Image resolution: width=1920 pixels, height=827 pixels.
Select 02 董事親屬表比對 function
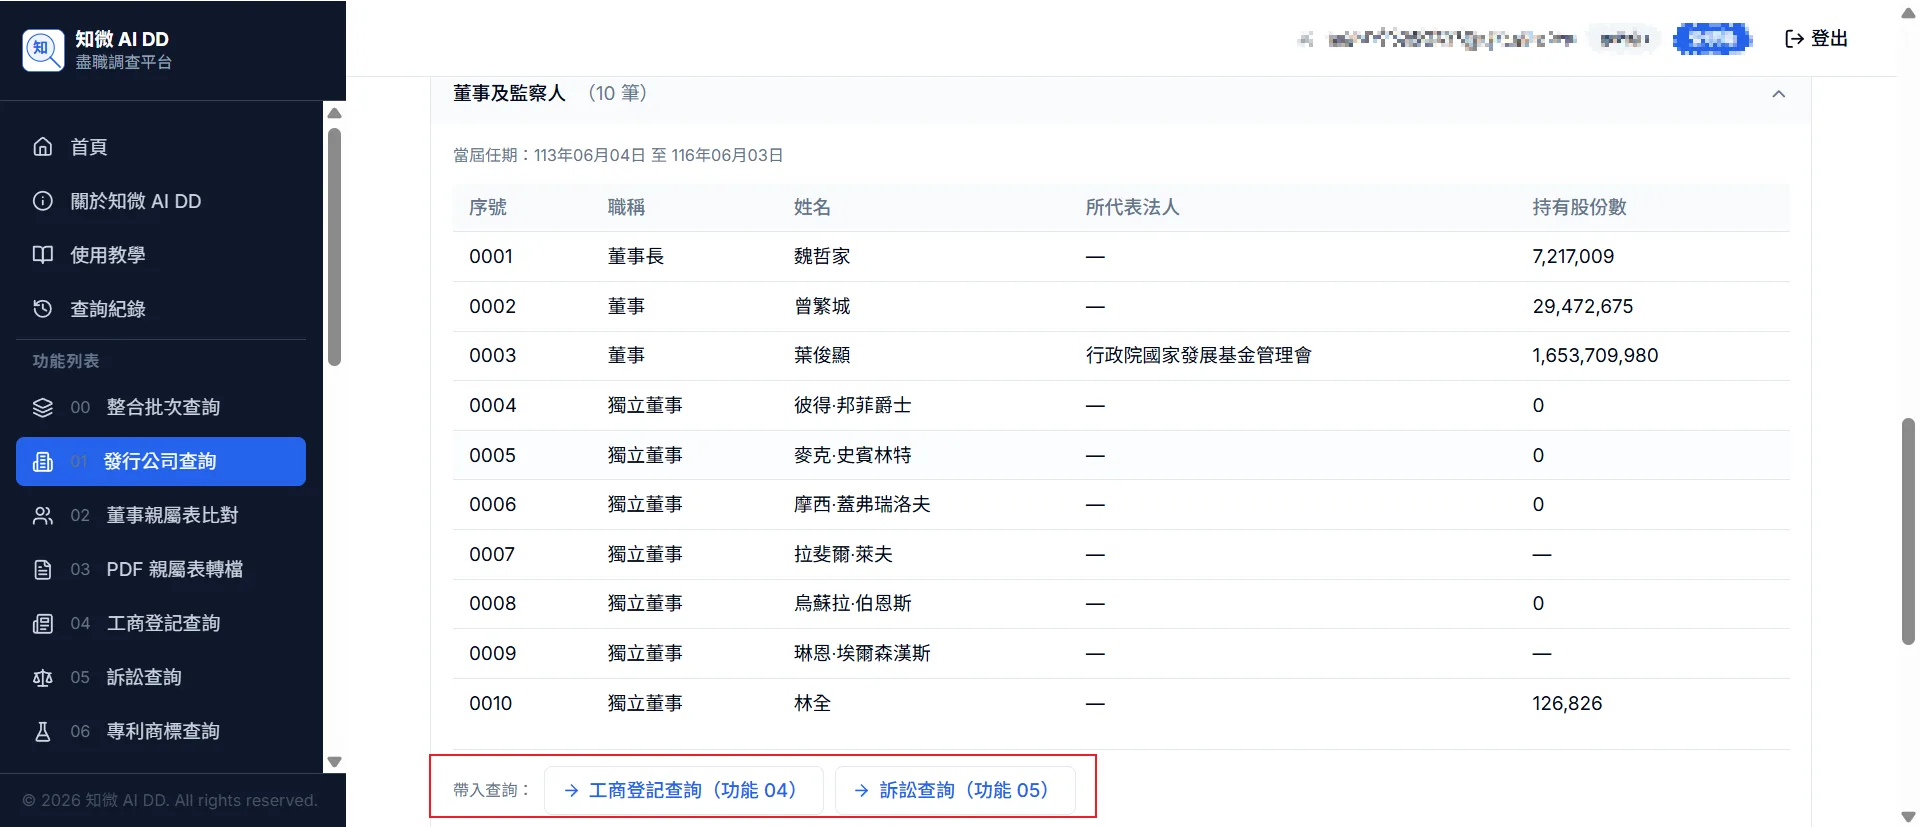[161, 515]
